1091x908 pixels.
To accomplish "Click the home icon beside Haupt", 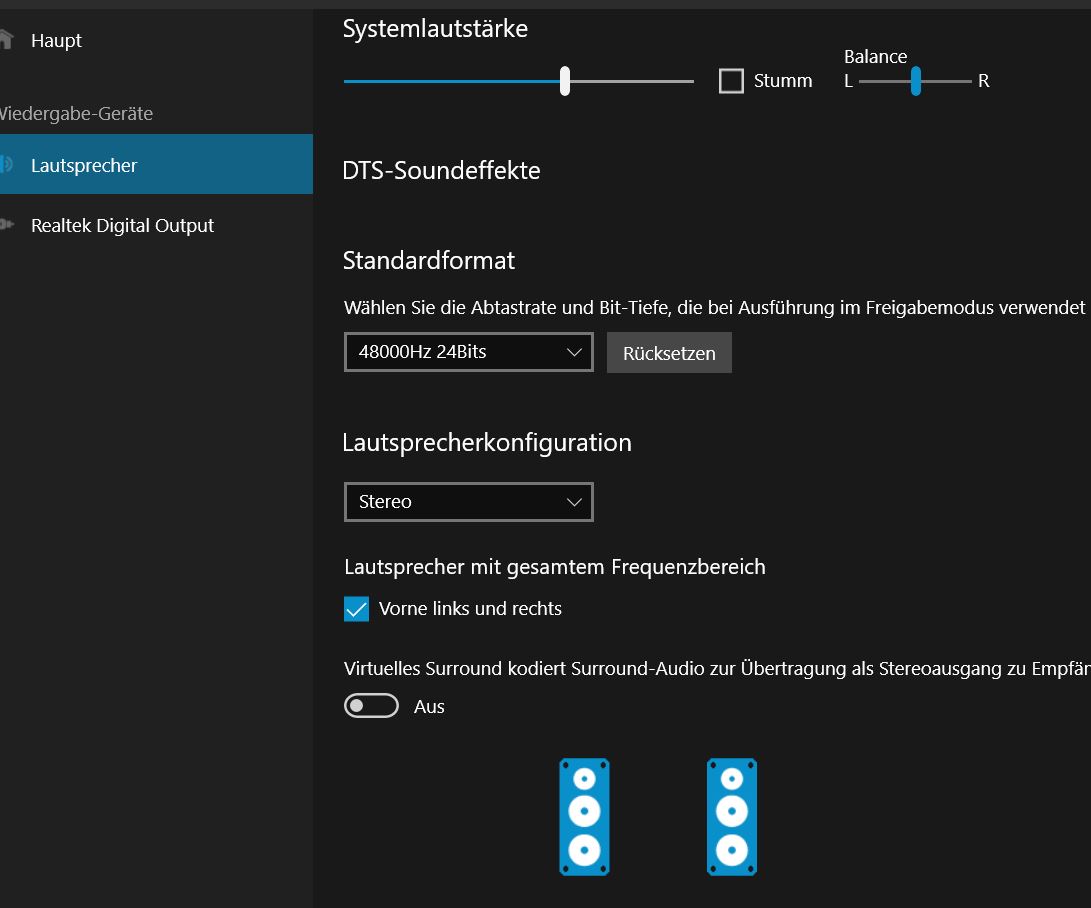I will point(6,40).
